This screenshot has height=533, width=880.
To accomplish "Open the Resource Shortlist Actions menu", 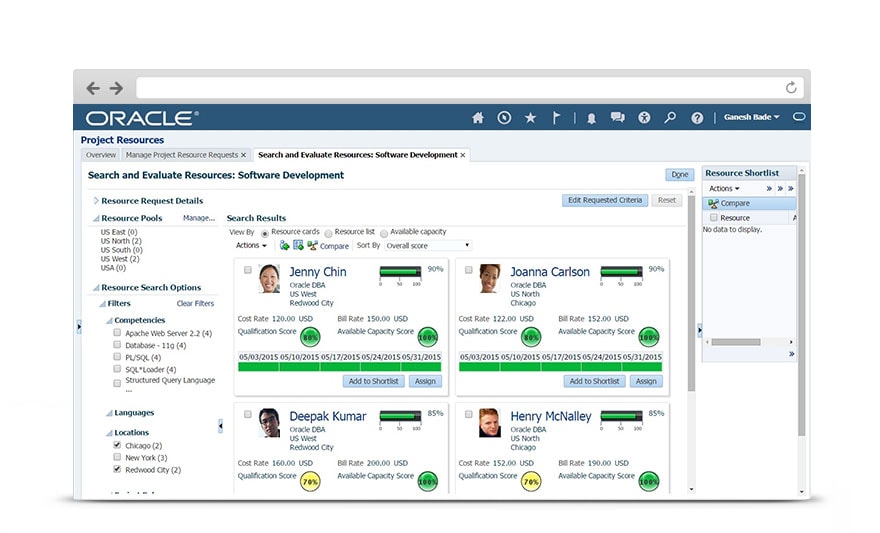I will [724, 189].
